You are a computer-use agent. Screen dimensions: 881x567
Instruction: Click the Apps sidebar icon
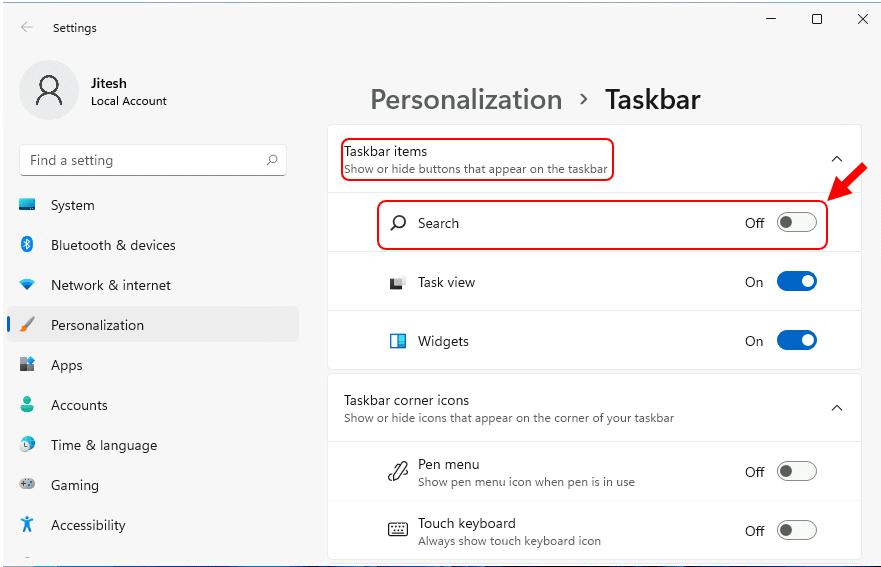tap(27, 364)
